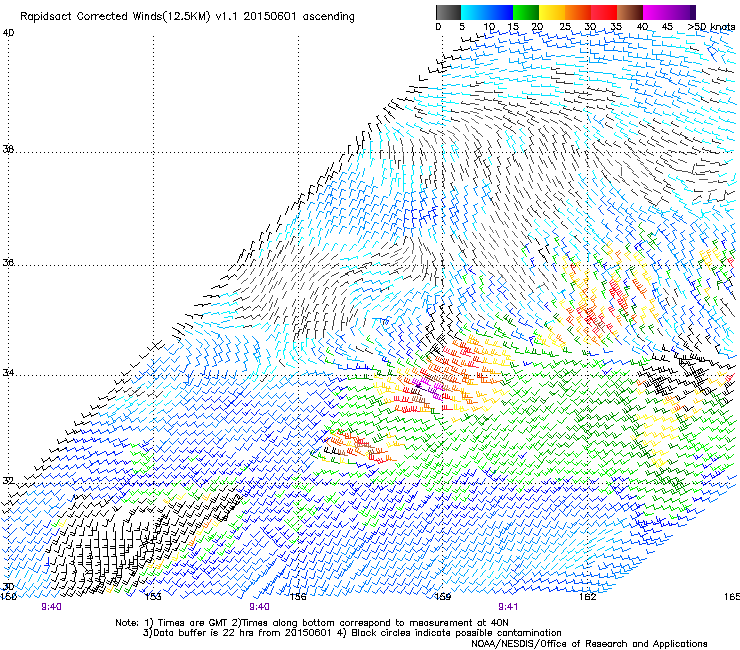Click the latitude axis label '36'

point(8,262)
